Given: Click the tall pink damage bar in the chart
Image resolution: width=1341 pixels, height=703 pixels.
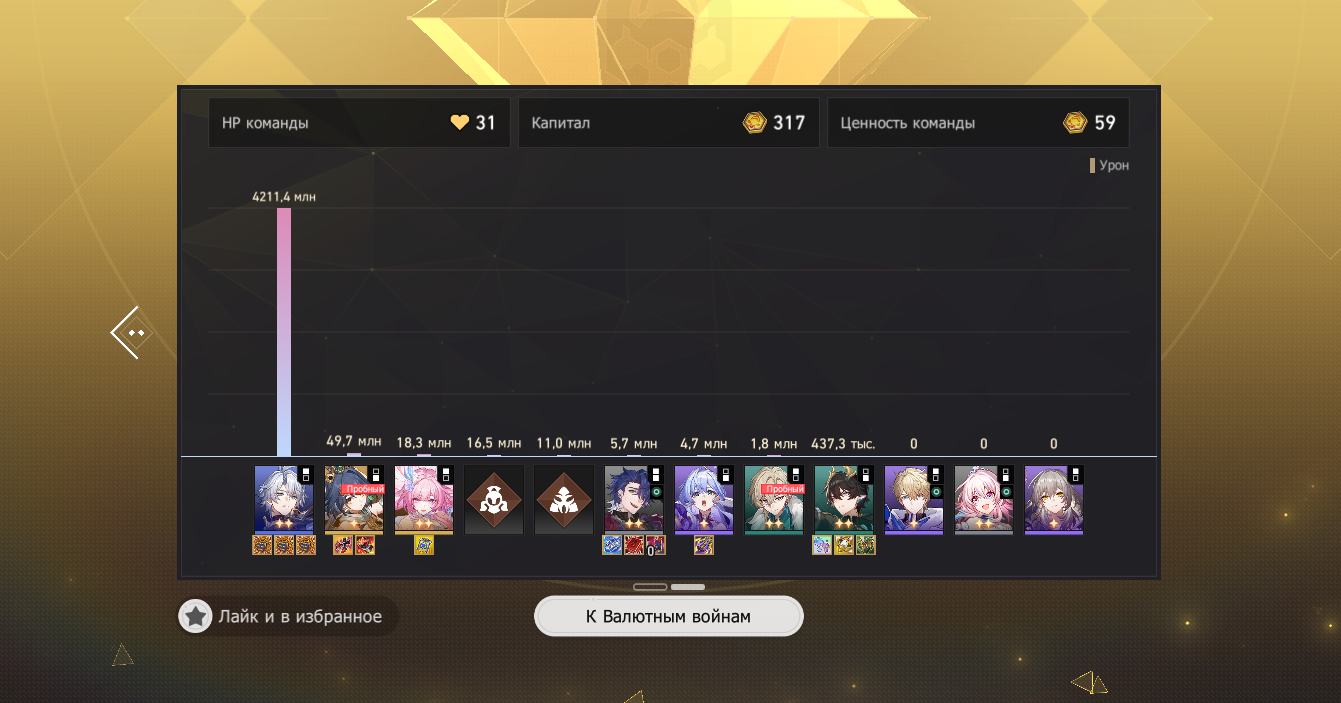Looking at the screenshot, I should click(284, 332).
